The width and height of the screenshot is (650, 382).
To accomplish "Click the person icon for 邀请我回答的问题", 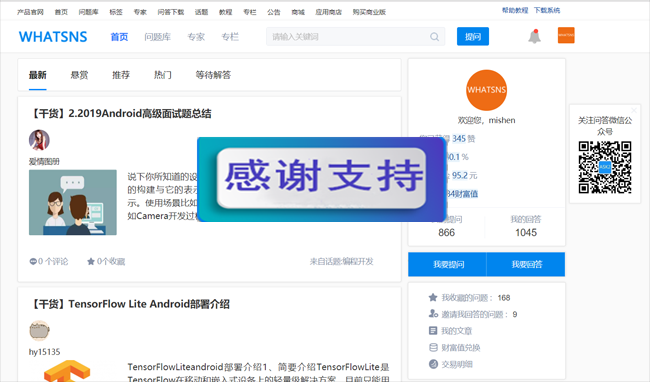I will tap(433, 314).
